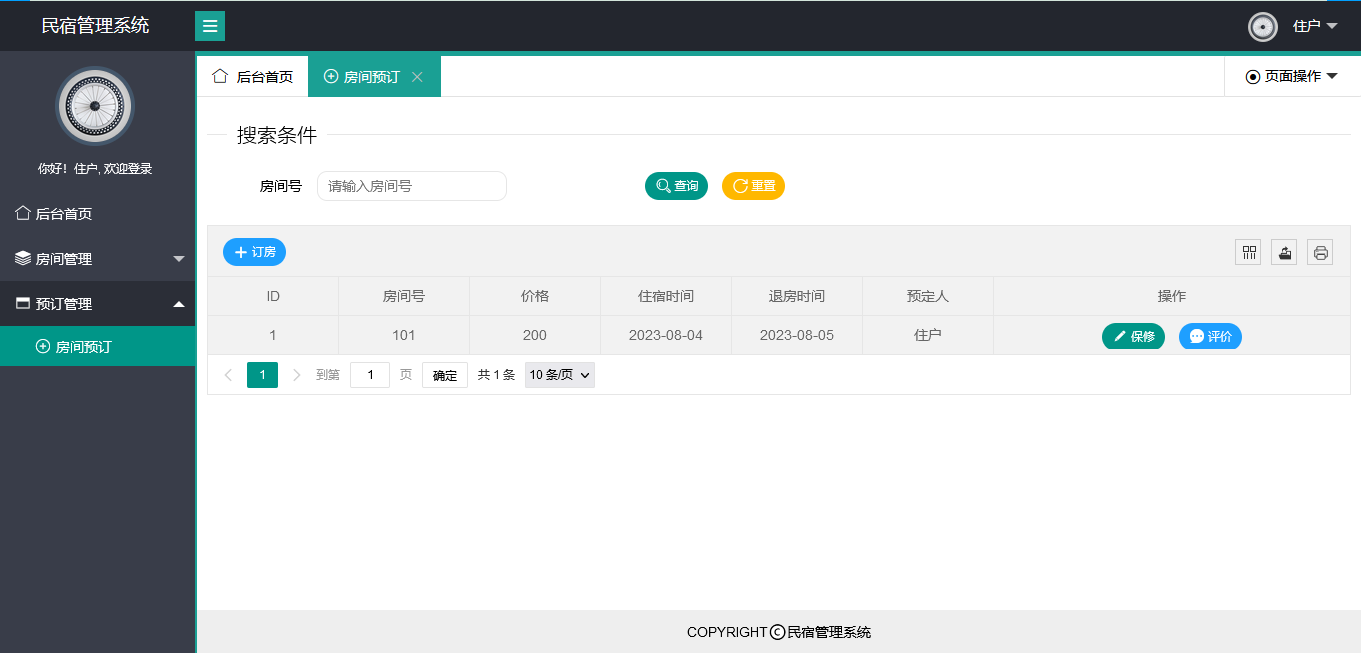
Task: Switch to the 后台首页 tab
Action: pyautogui.click(x=253, y=76)
